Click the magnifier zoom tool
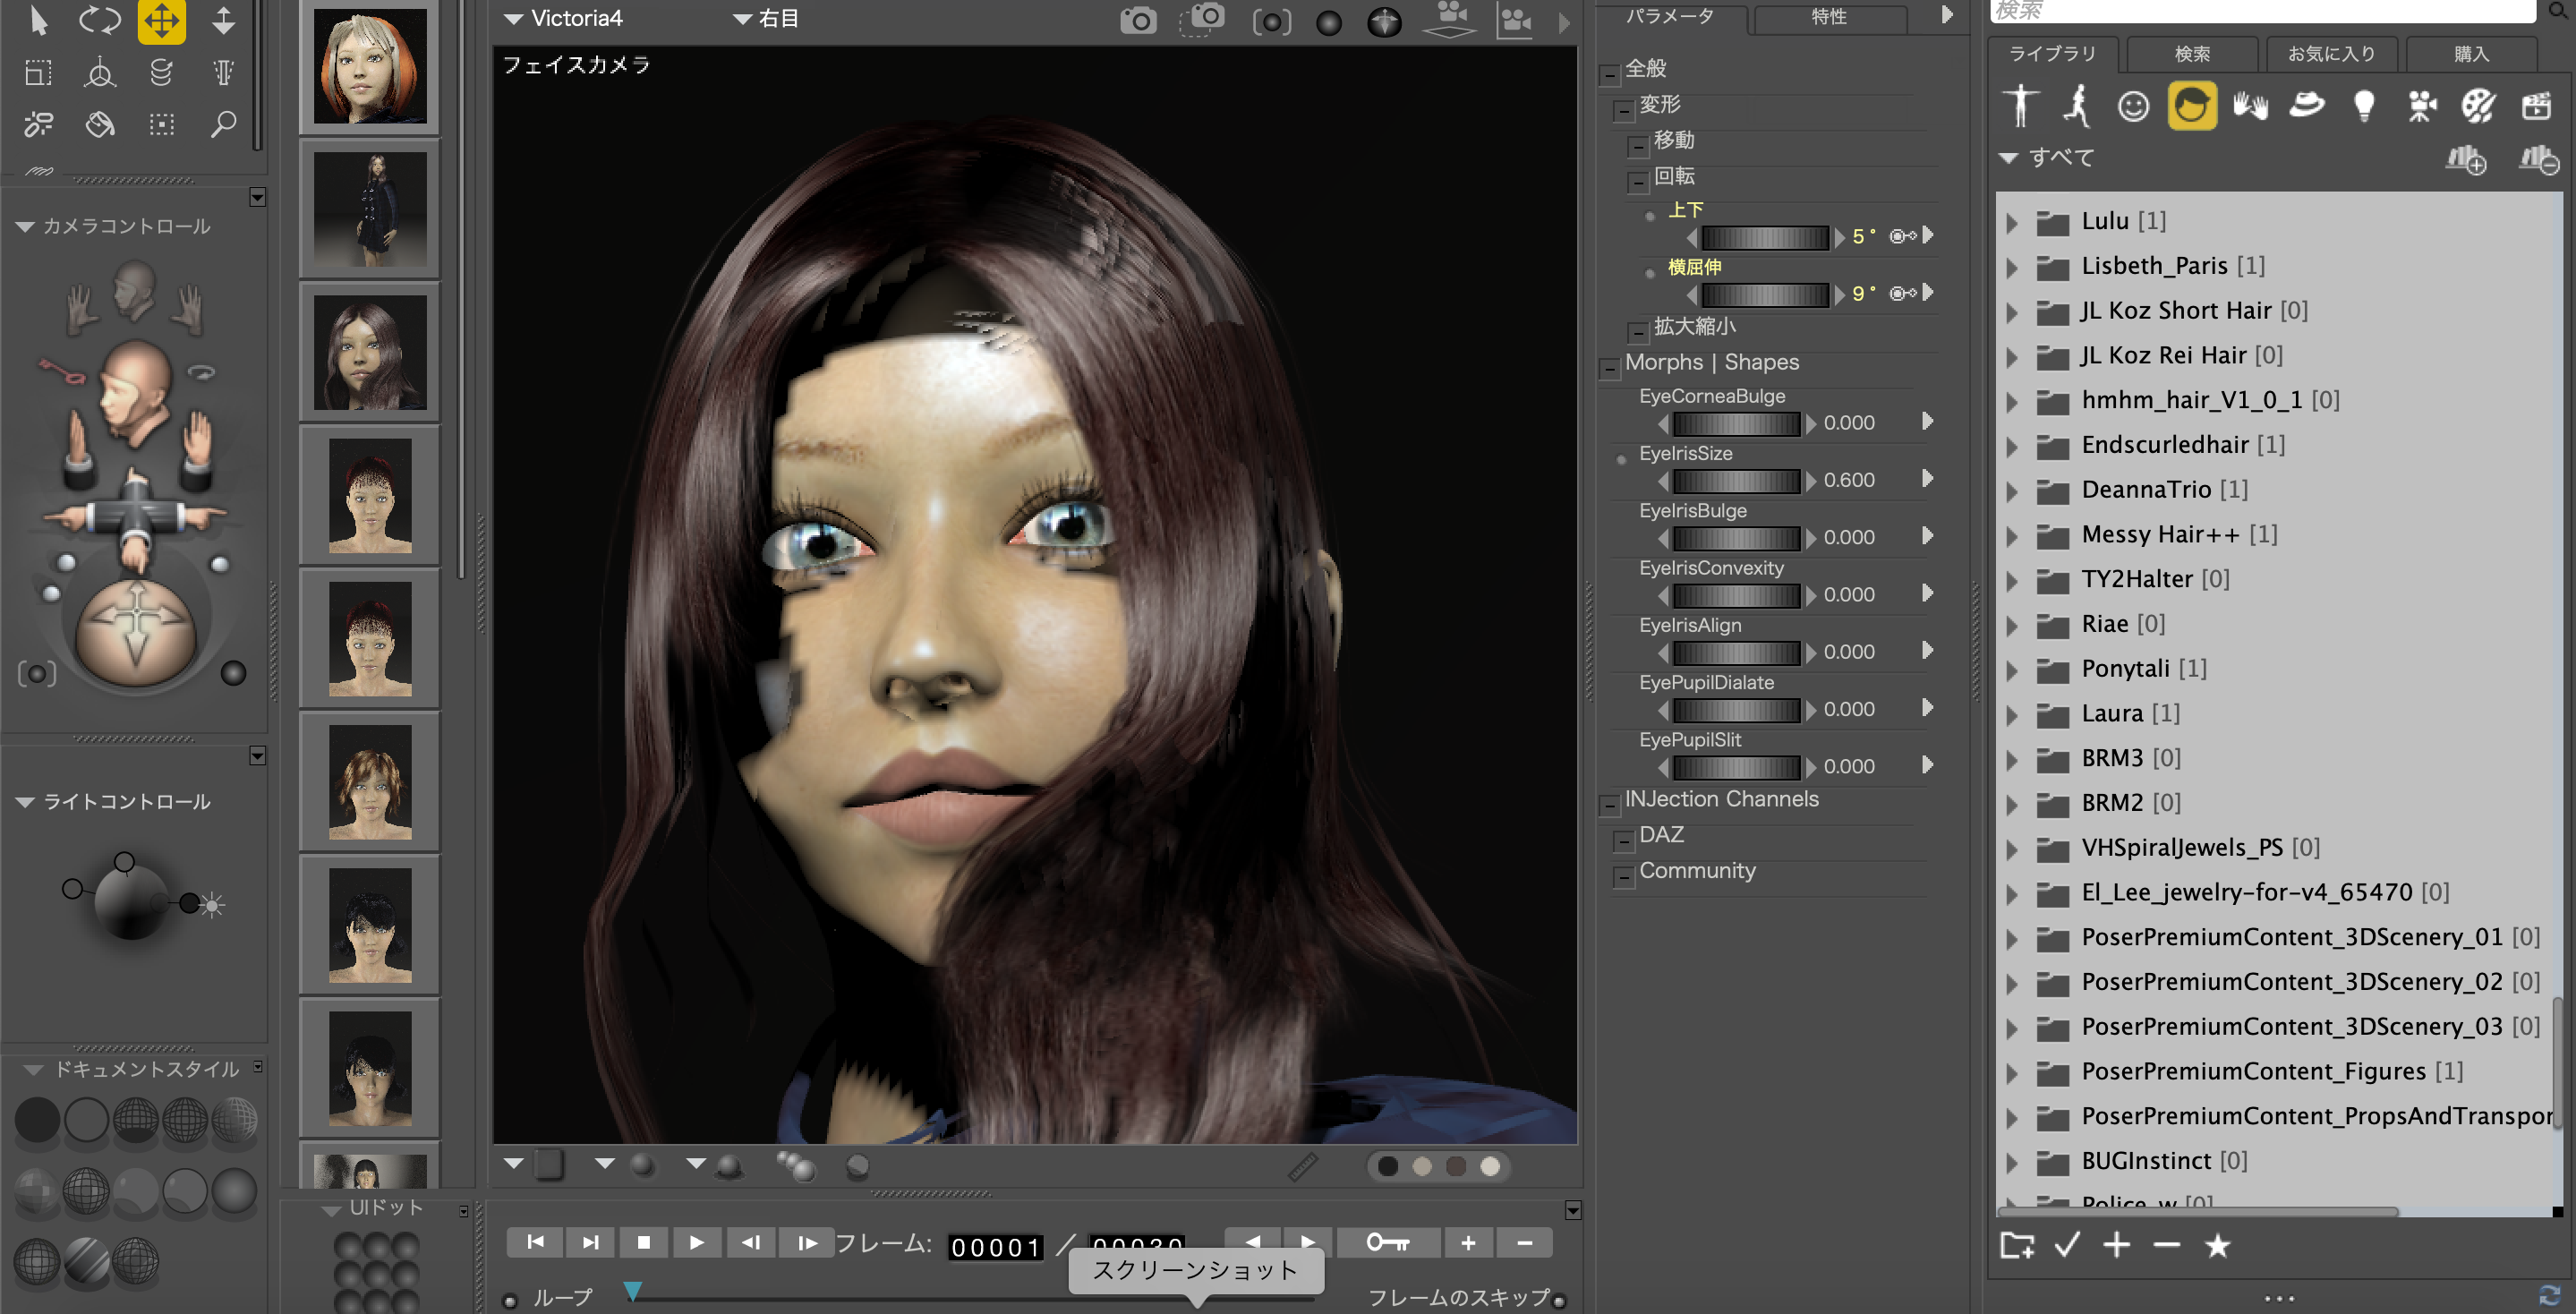The image size is (2576, 1314). click(223, 124)
